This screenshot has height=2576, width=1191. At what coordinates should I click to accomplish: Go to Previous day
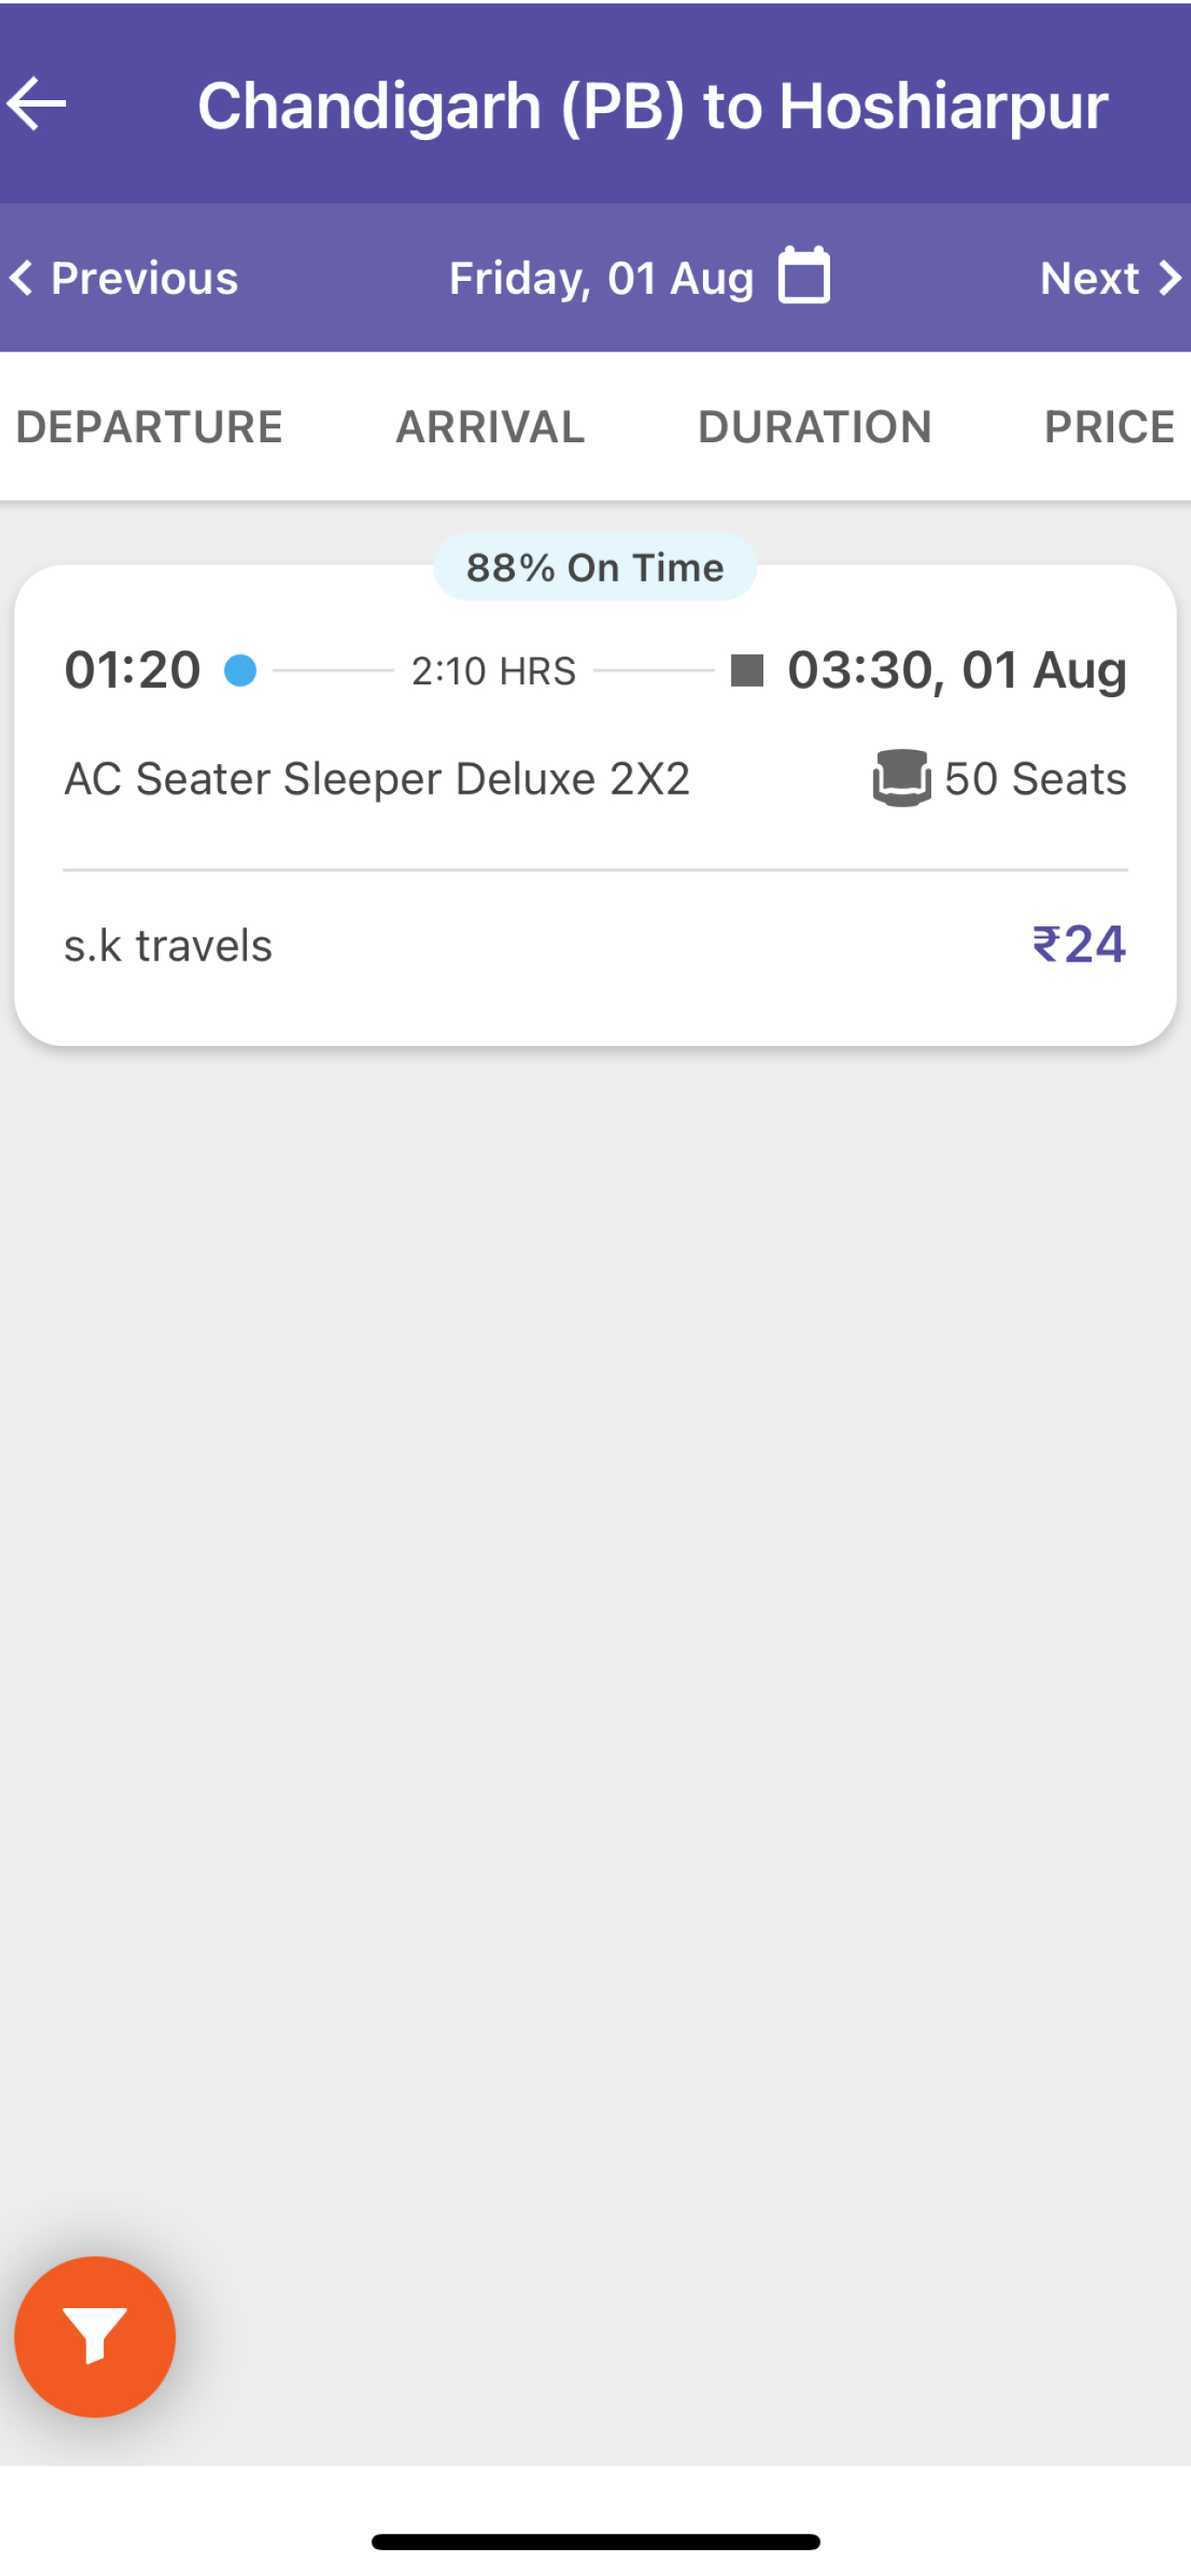(x=124, y=278)
